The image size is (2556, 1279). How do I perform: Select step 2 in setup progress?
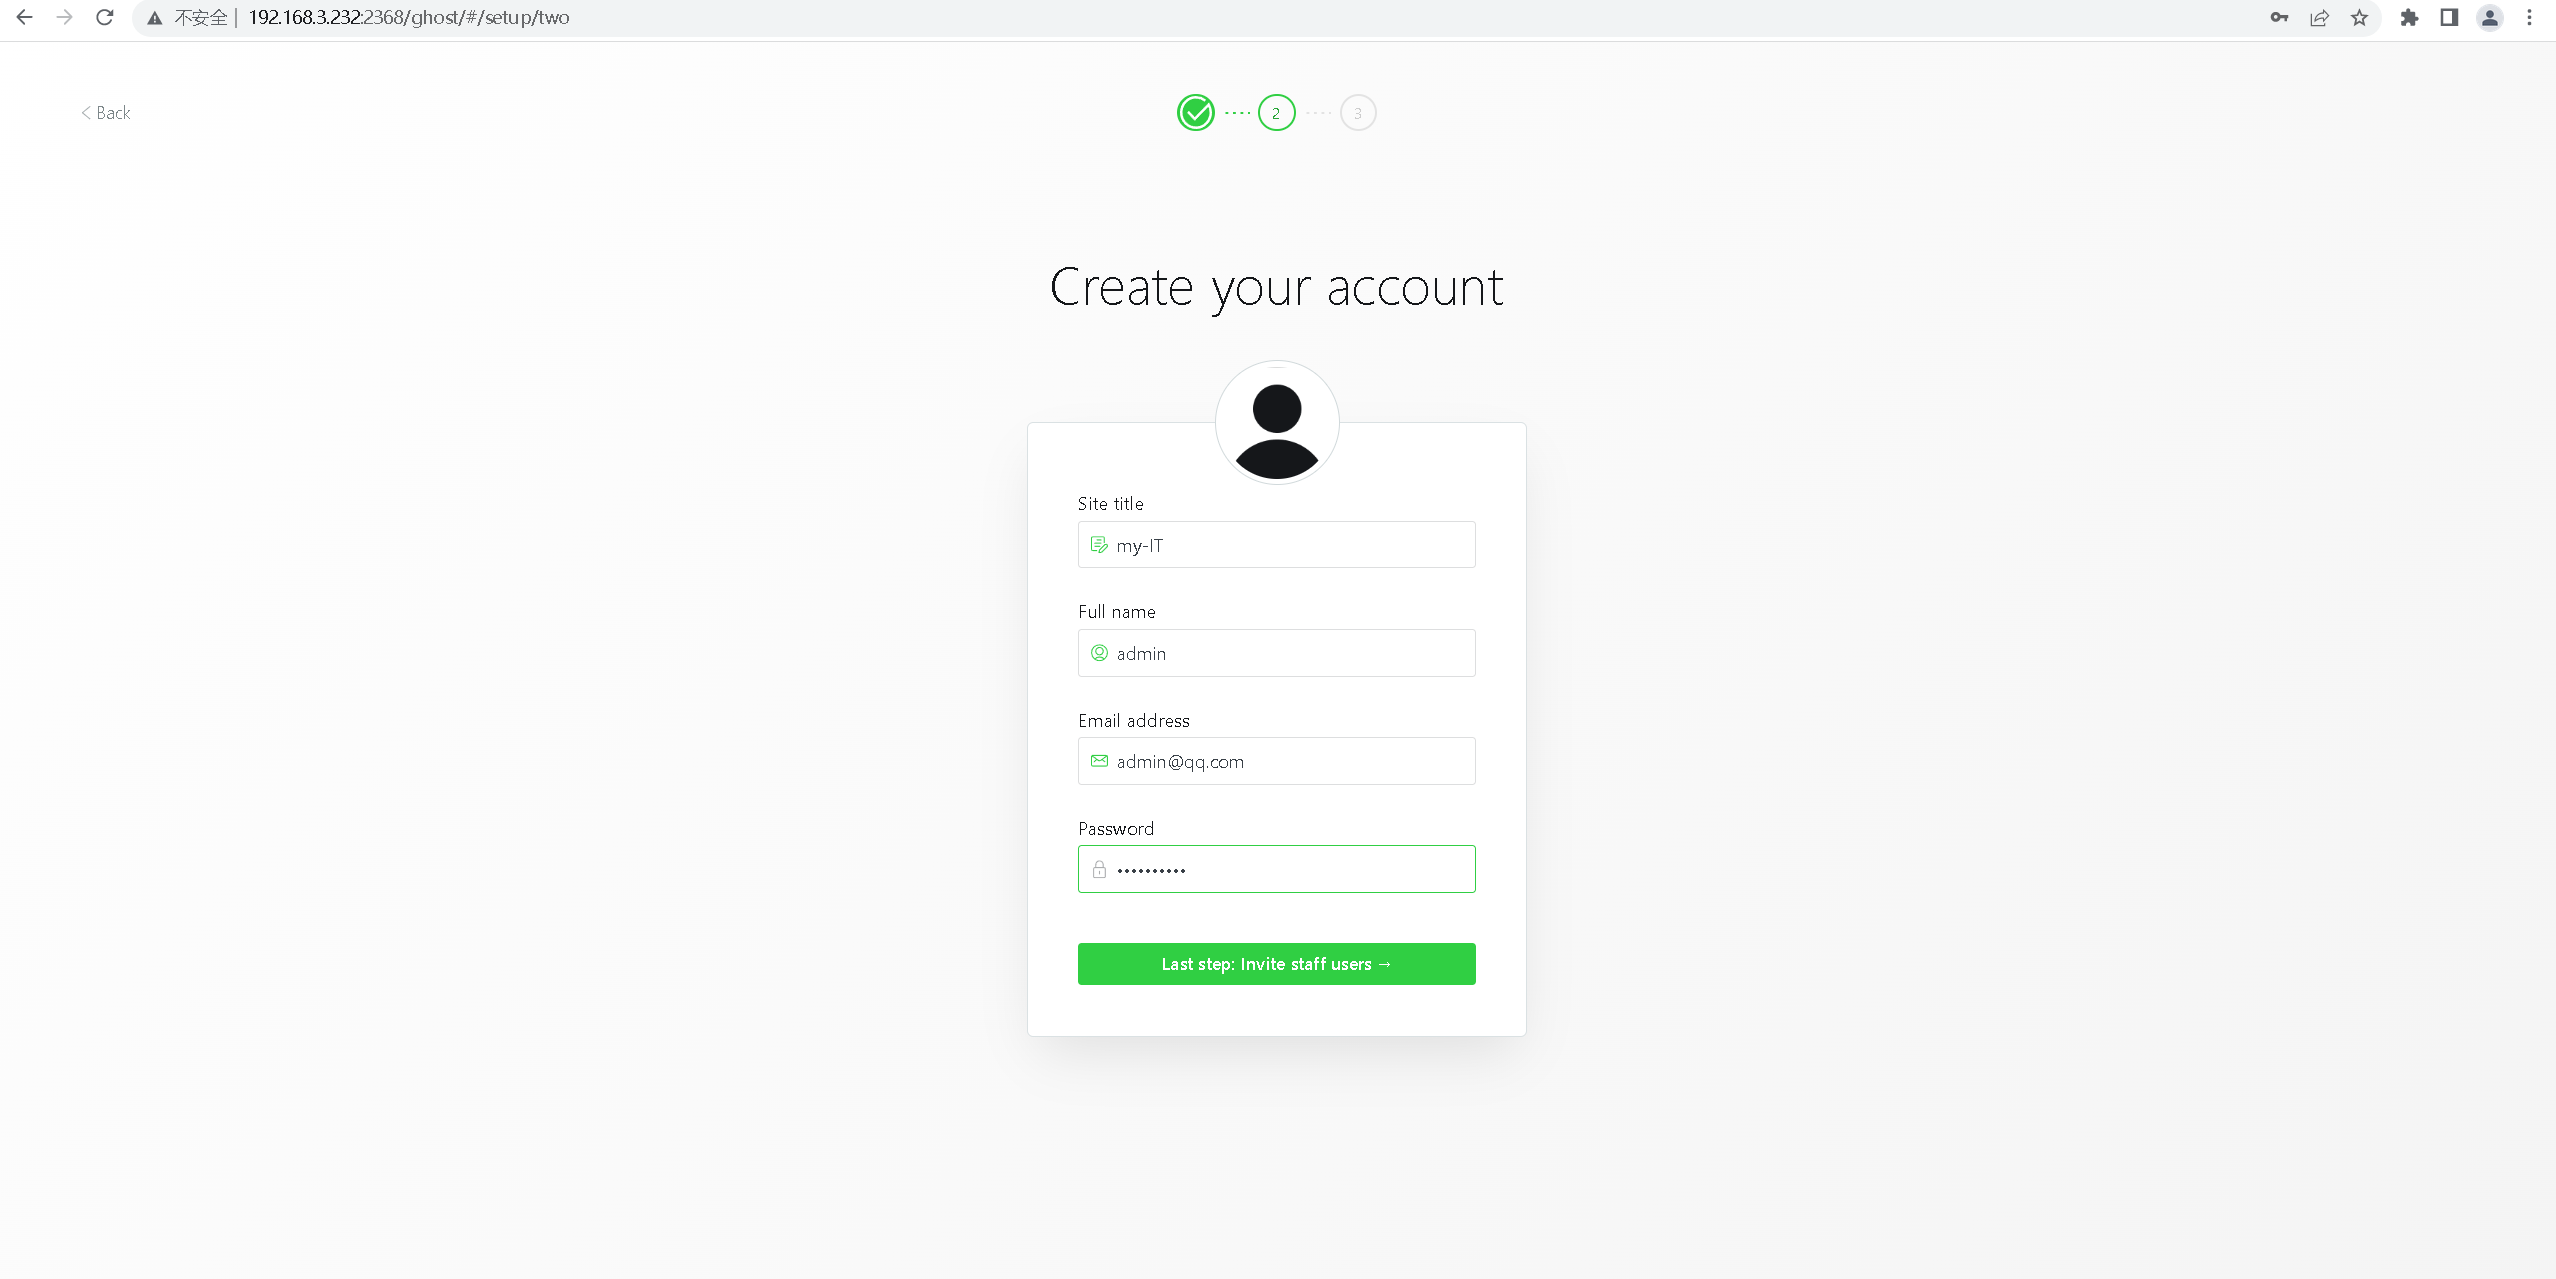tap(1277, 113)
